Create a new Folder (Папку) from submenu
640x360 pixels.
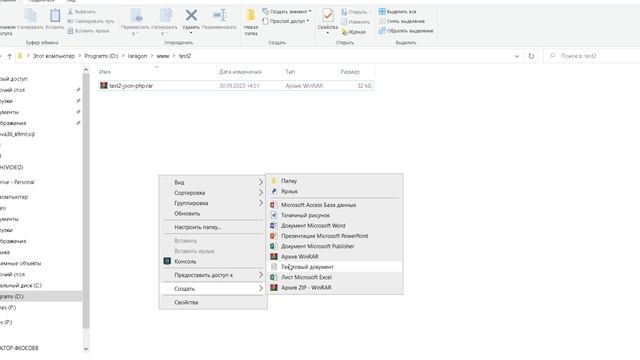point(335,181)
